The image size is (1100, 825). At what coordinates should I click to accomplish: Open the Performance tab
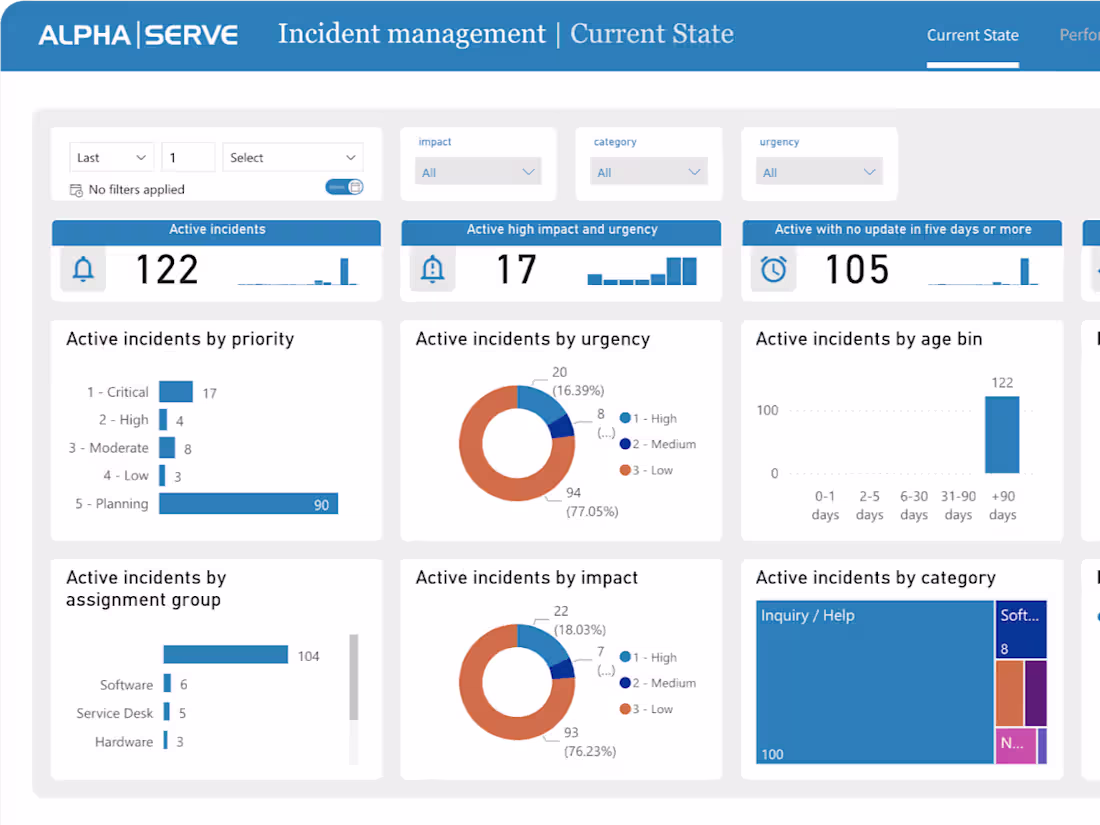click(1078, 35)
